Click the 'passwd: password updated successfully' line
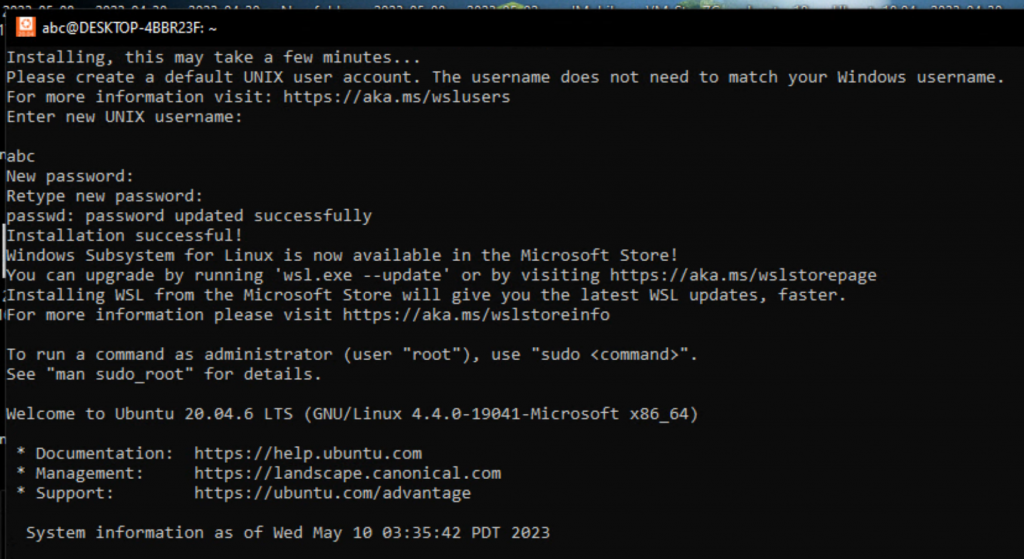 click(189, 216)
